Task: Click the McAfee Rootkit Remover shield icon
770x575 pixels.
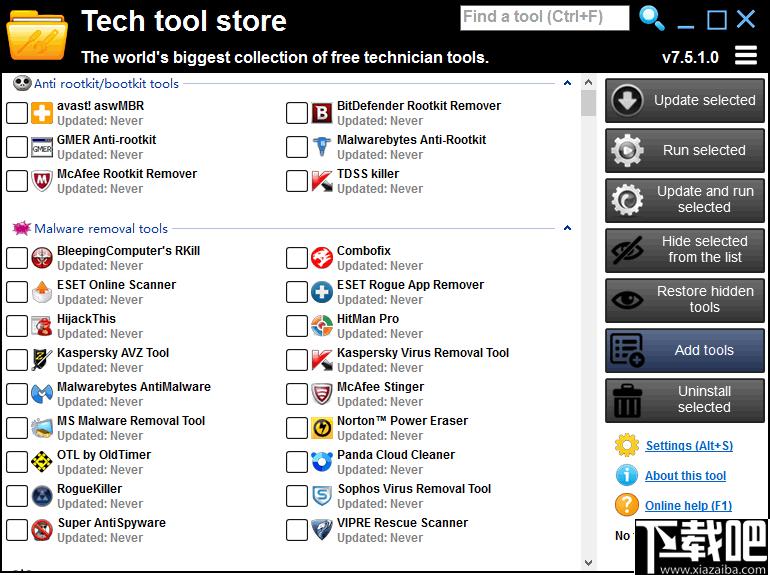Action: (x=42, y=181)
